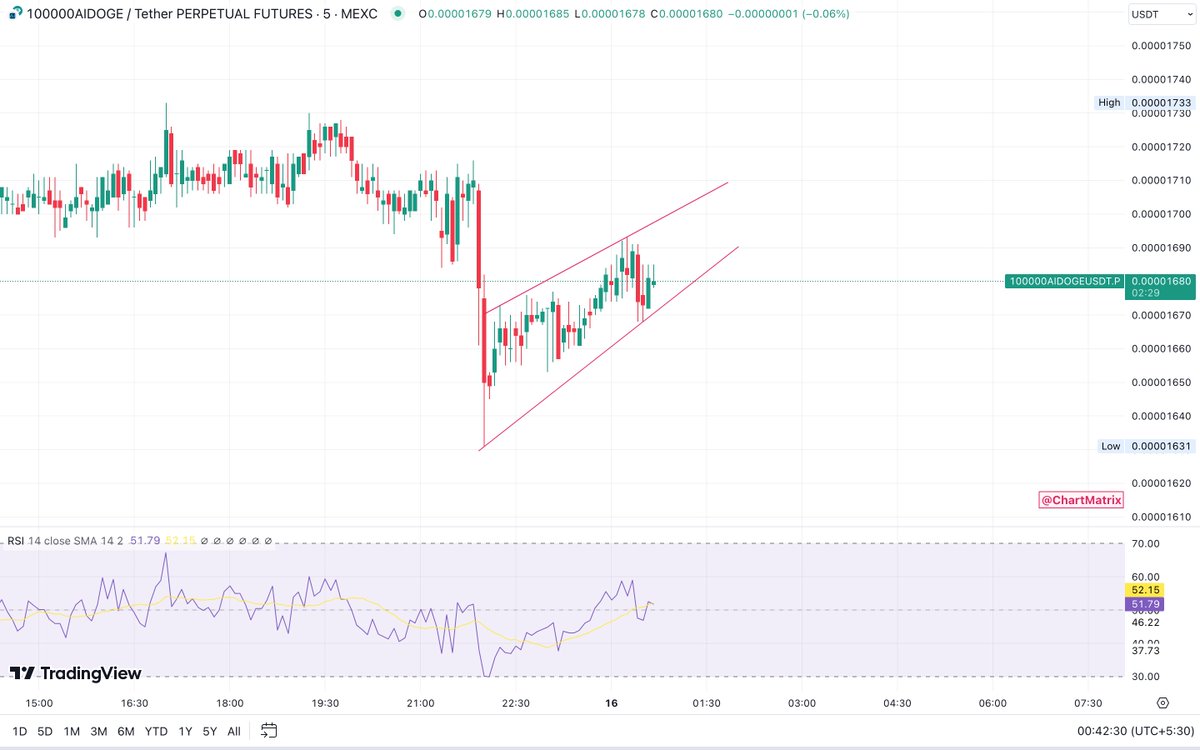Click the @ChartMatrix text label on chart

[1081, 499]
